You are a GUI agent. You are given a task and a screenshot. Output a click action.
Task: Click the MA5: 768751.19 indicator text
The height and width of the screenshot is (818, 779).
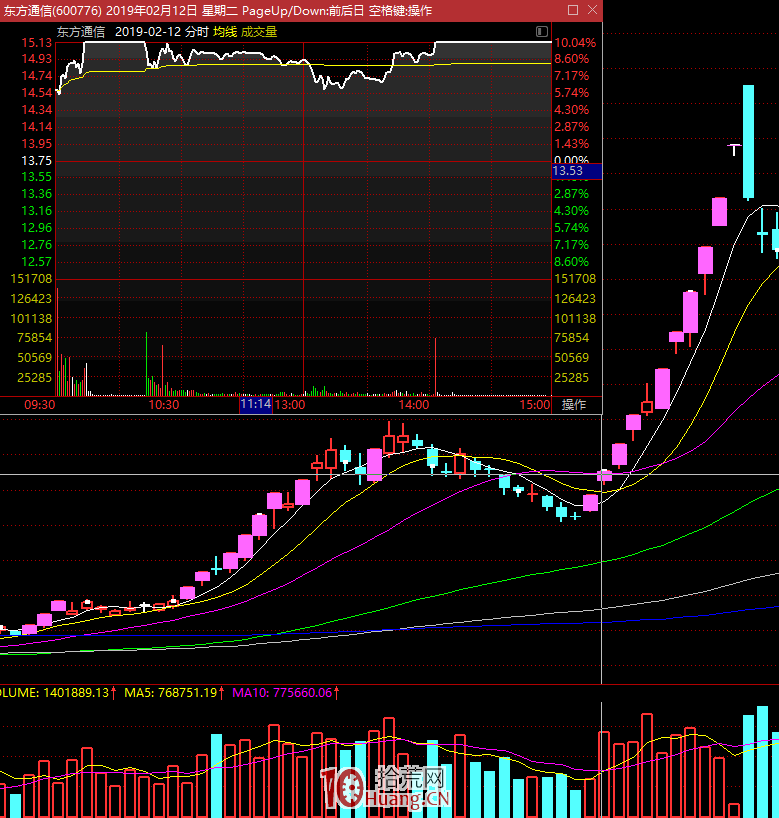click(x=171, y=693)
